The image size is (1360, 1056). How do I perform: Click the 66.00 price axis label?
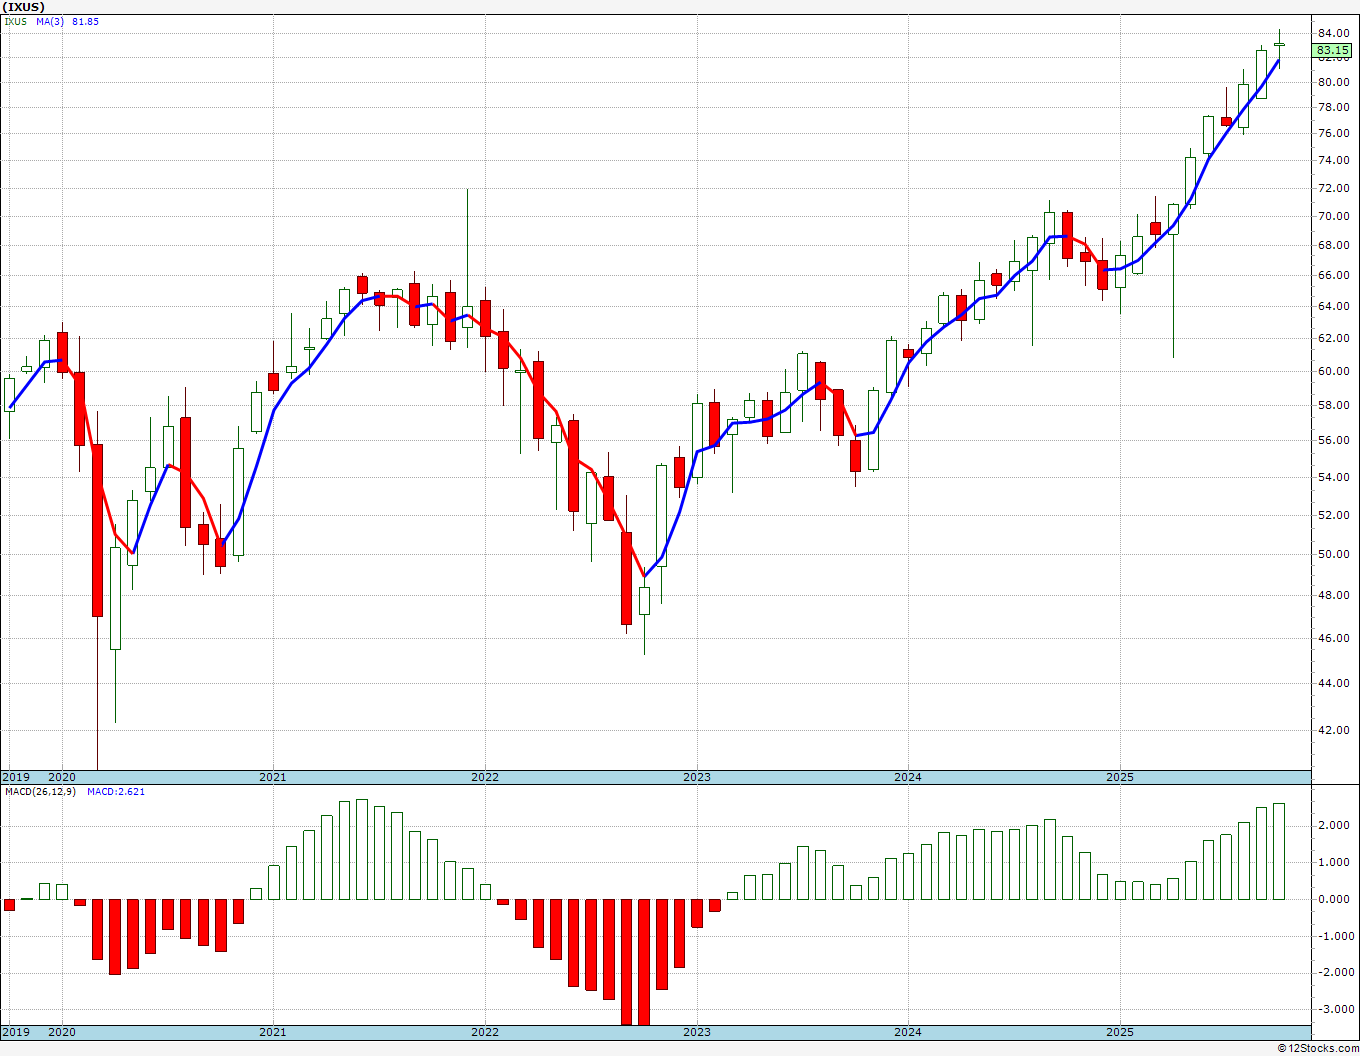[1334, 275]
